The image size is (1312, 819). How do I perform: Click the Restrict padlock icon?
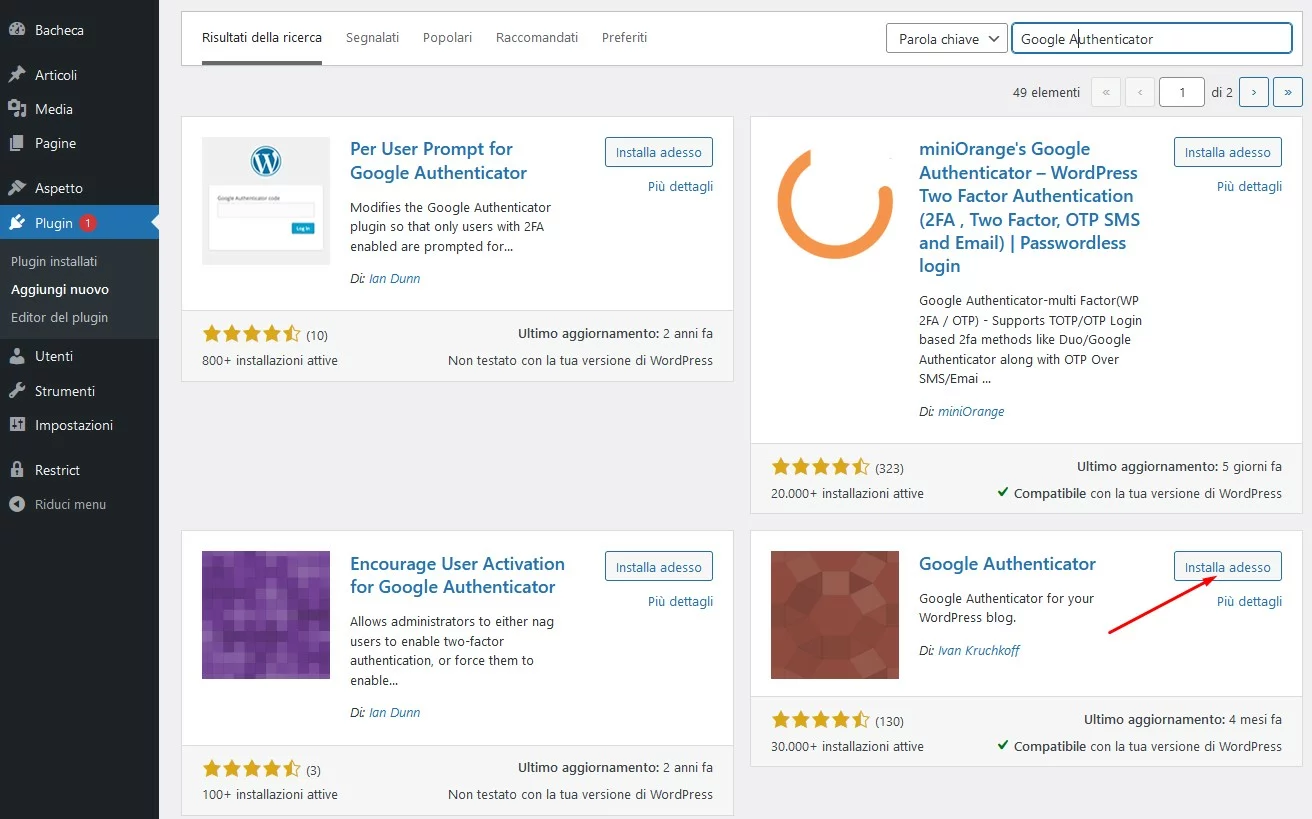point(17,470)
